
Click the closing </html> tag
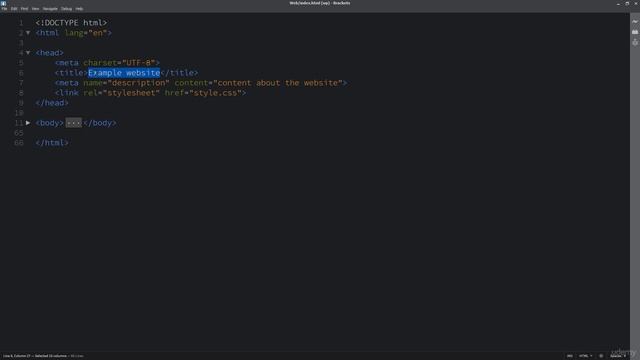pos(52,143)
